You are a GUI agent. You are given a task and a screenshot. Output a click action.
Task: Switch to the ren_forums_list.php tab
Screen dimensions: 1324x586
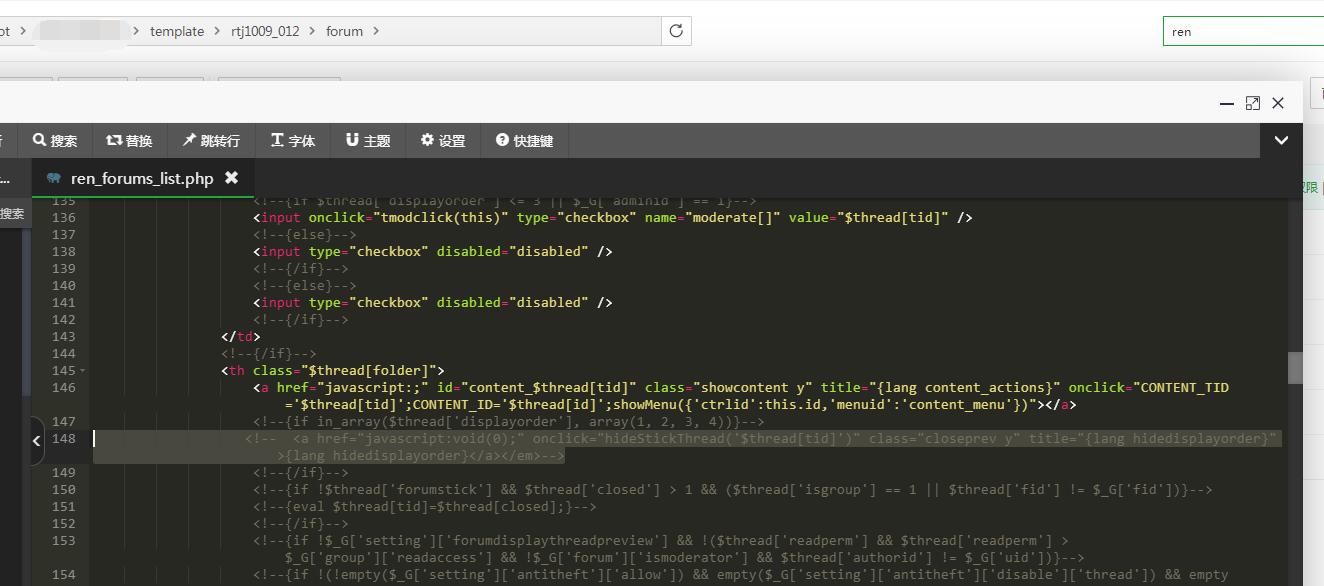coord(141,178)
